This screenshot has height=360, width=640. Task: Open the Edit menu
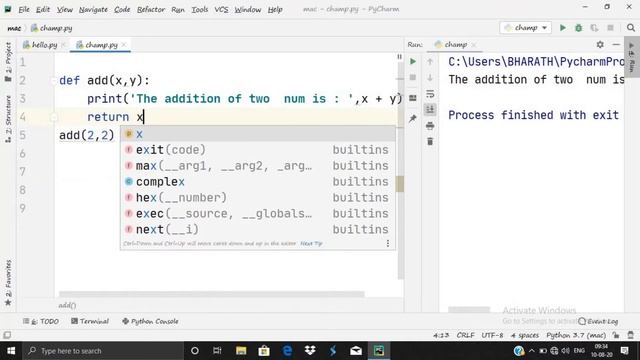tap(42, 9)
